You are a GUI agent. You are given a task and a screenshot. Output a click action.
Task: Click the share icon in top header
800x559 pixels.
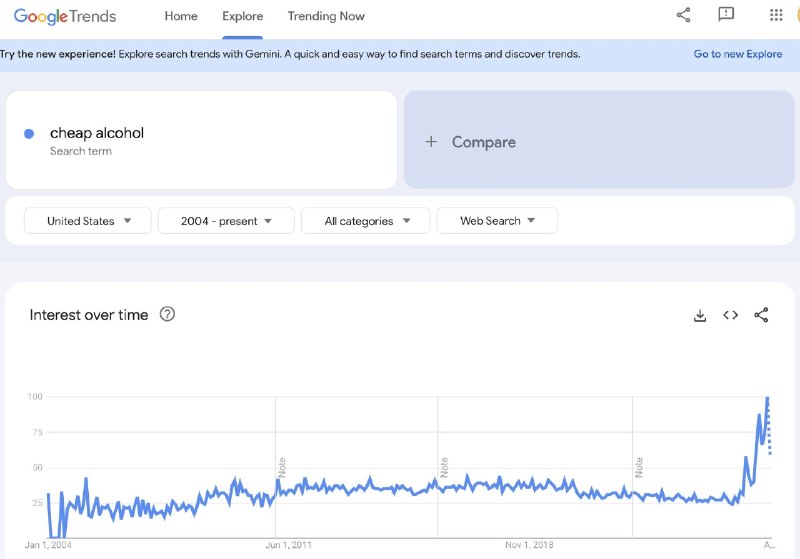683,15
